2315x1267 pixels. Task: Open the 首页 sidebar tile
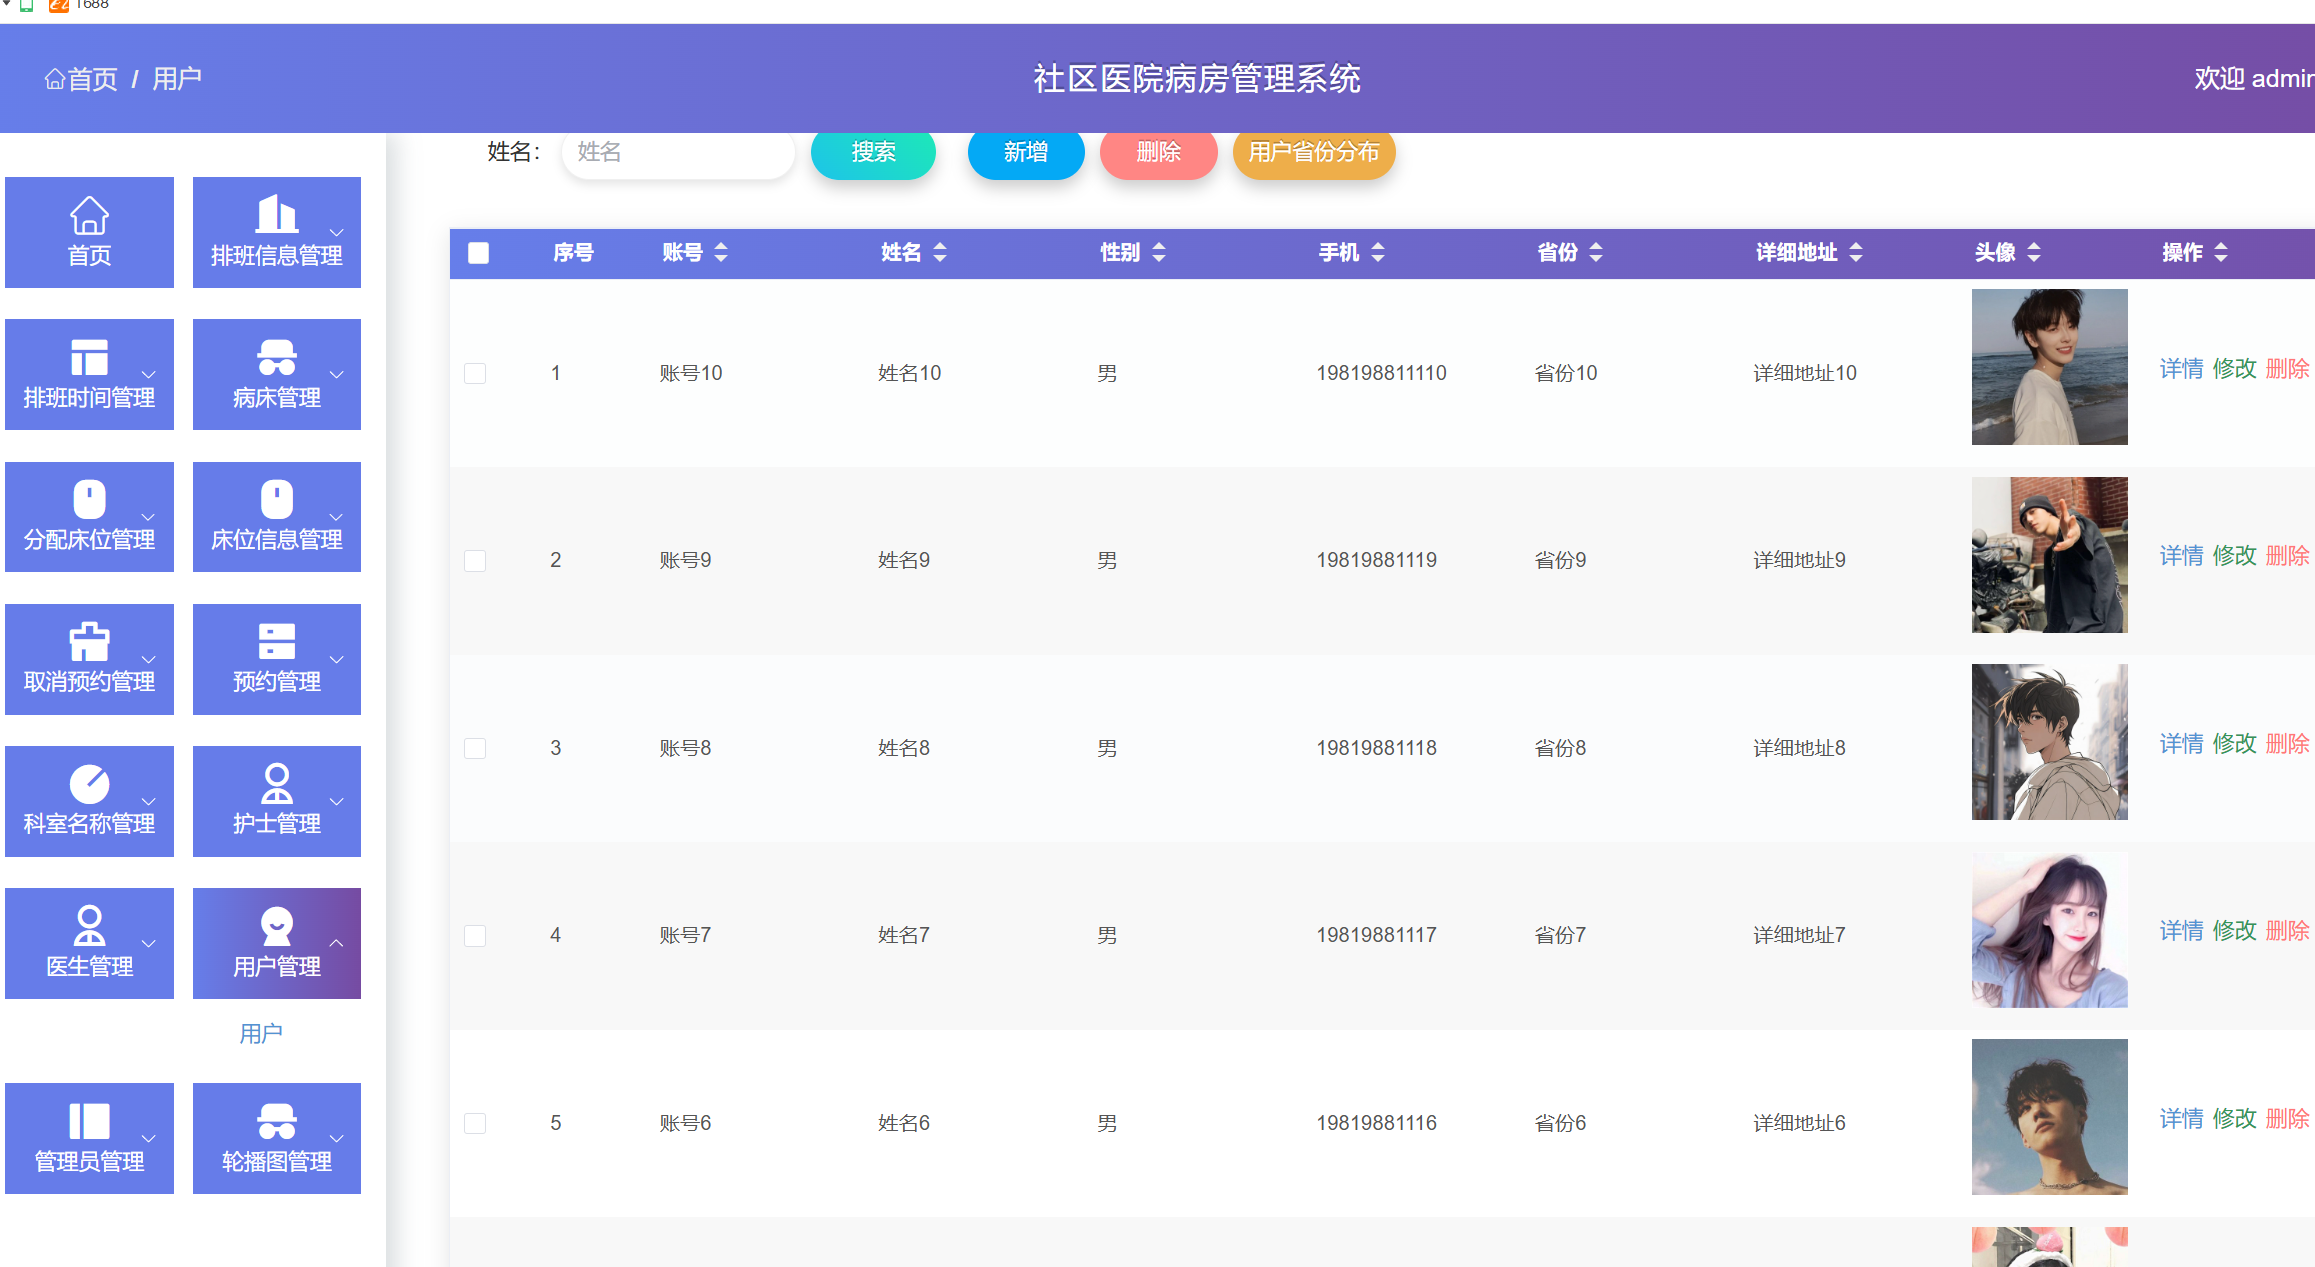pos(89,232)
